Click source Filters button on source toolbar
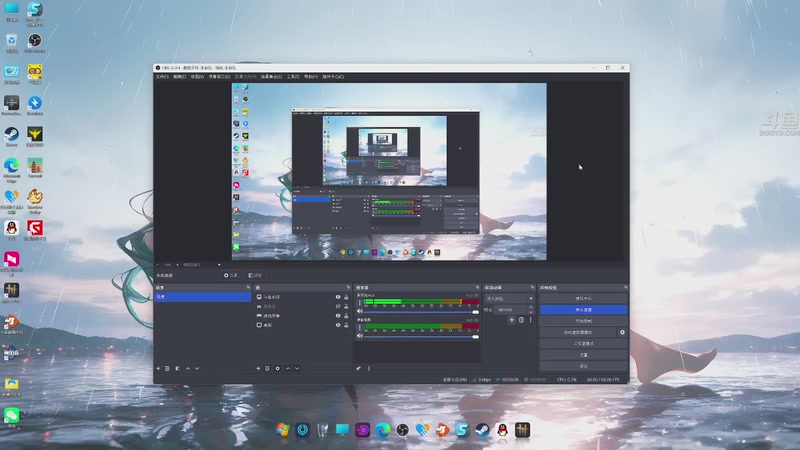 click(255, 276)
